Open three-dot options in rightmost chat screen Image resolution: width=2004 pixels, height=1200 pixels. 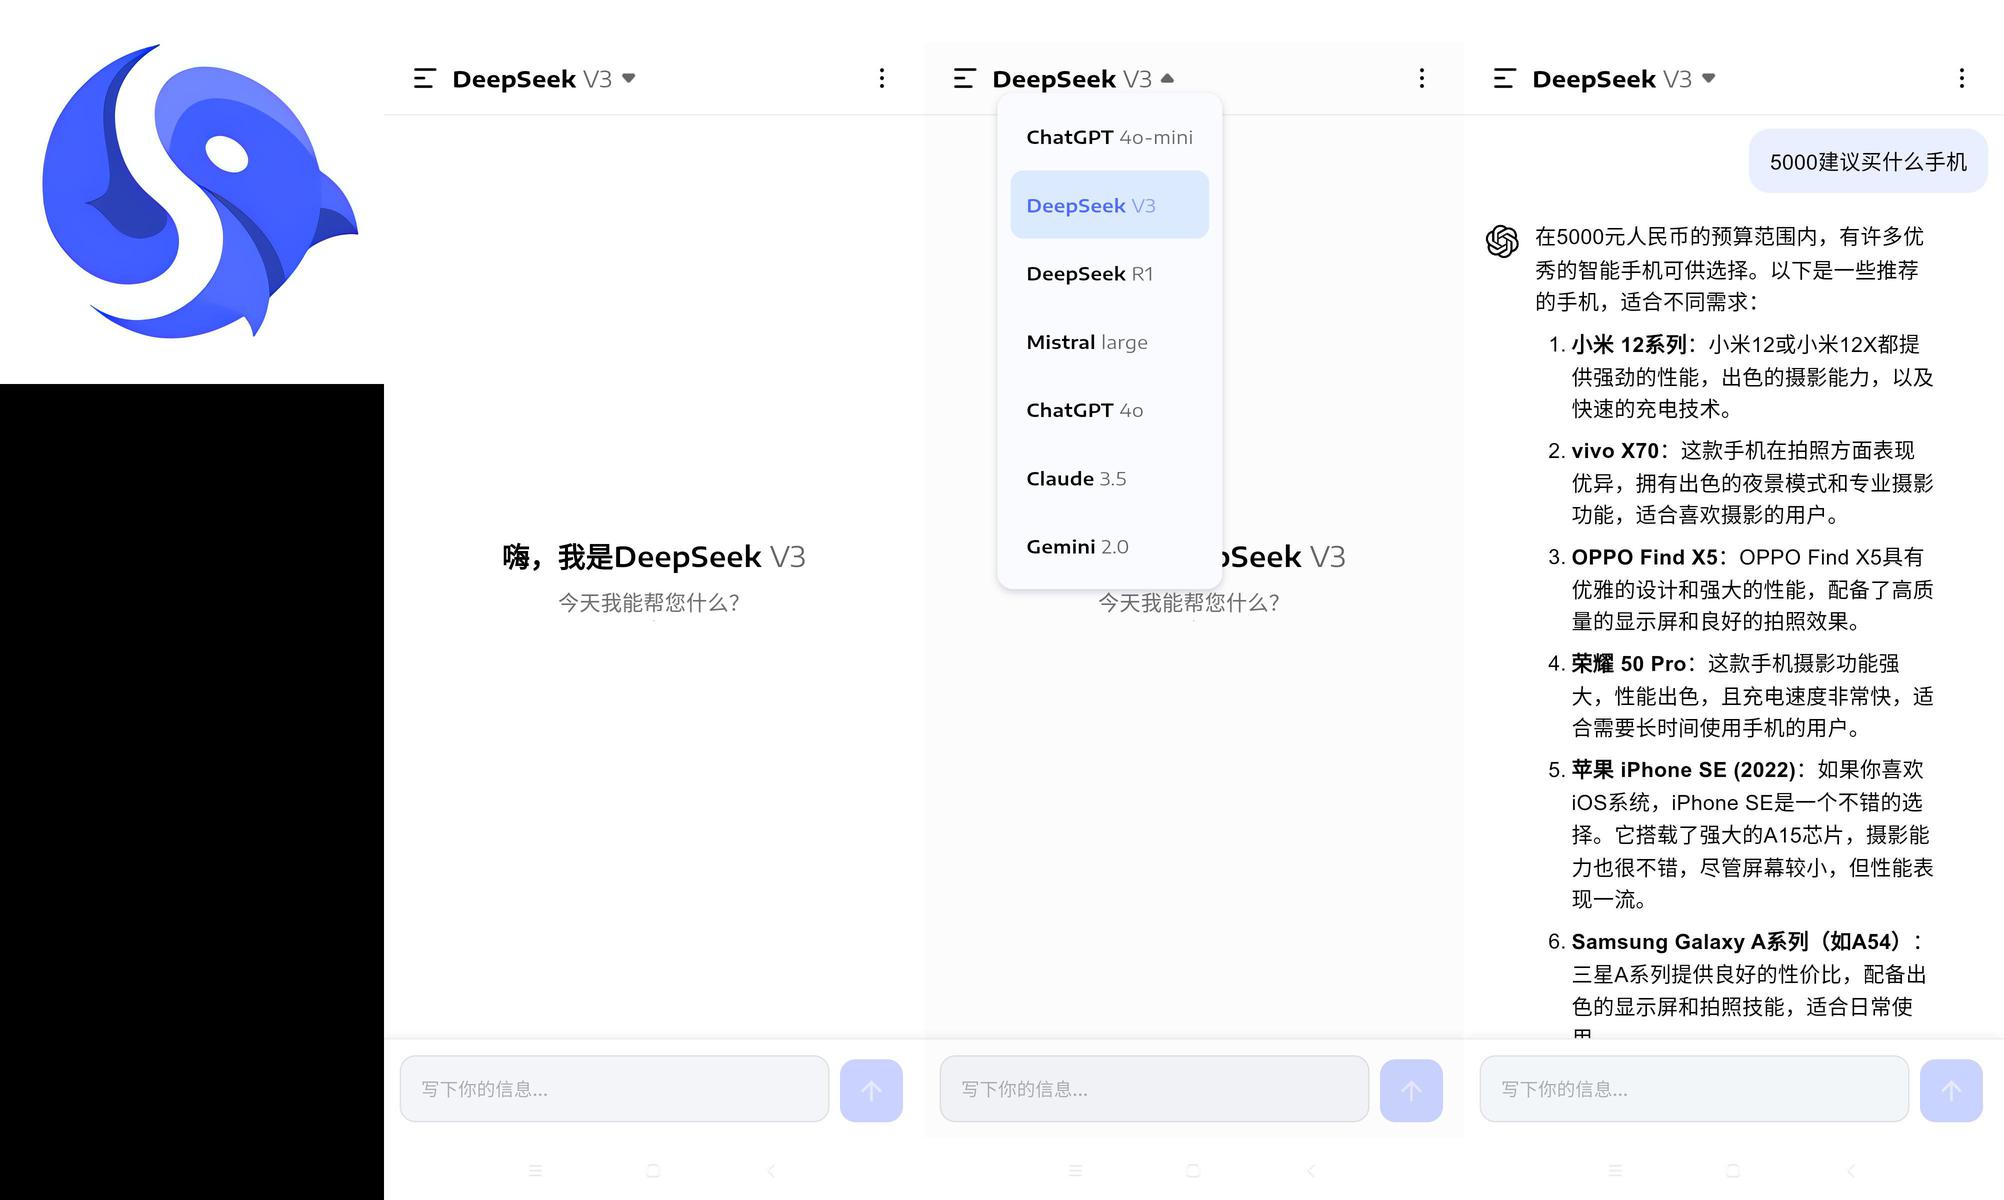tap(1961, 79)
